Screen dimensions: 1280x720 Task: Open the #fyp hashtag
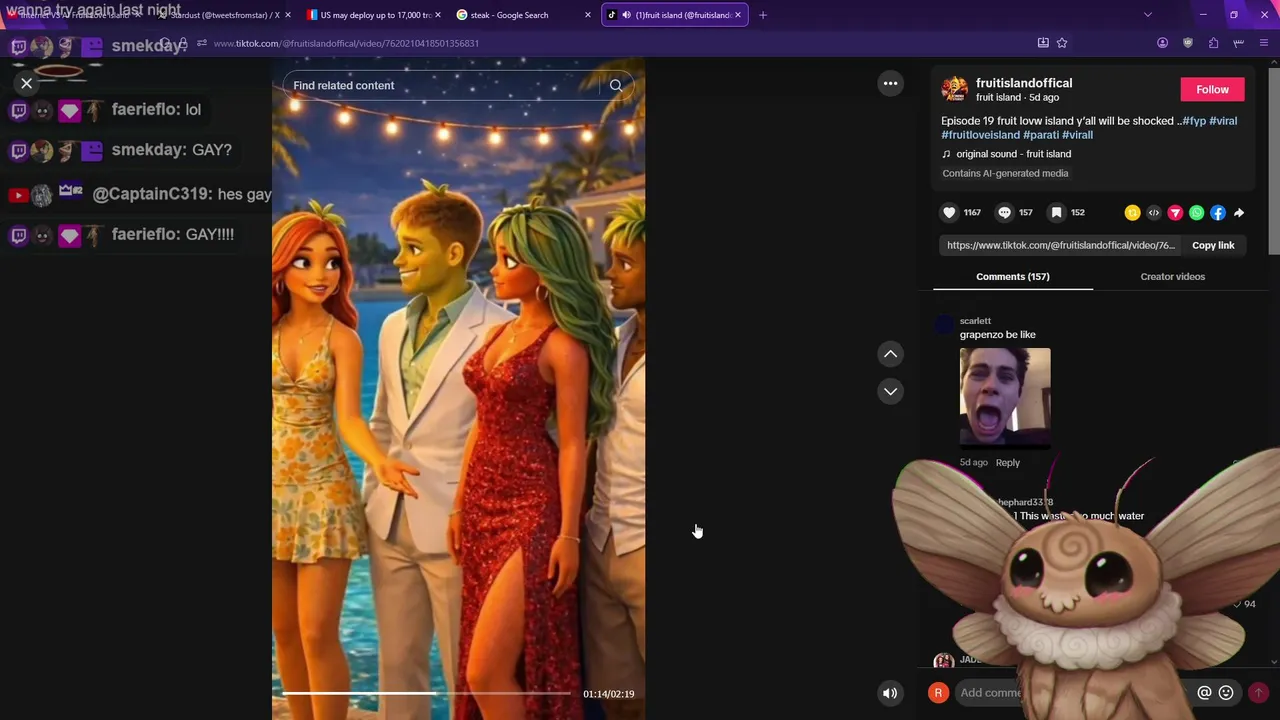[x=1194, y=121]
